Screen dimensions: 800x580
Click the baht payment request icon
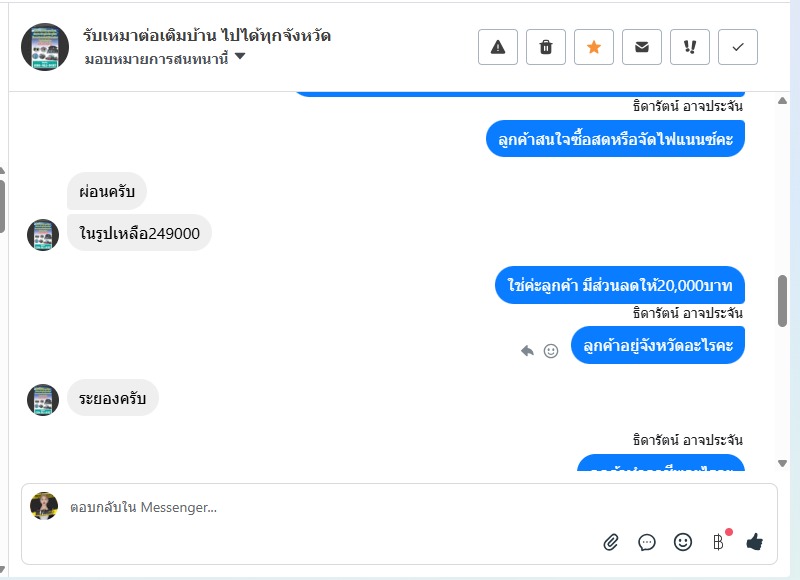click(719, 542)
